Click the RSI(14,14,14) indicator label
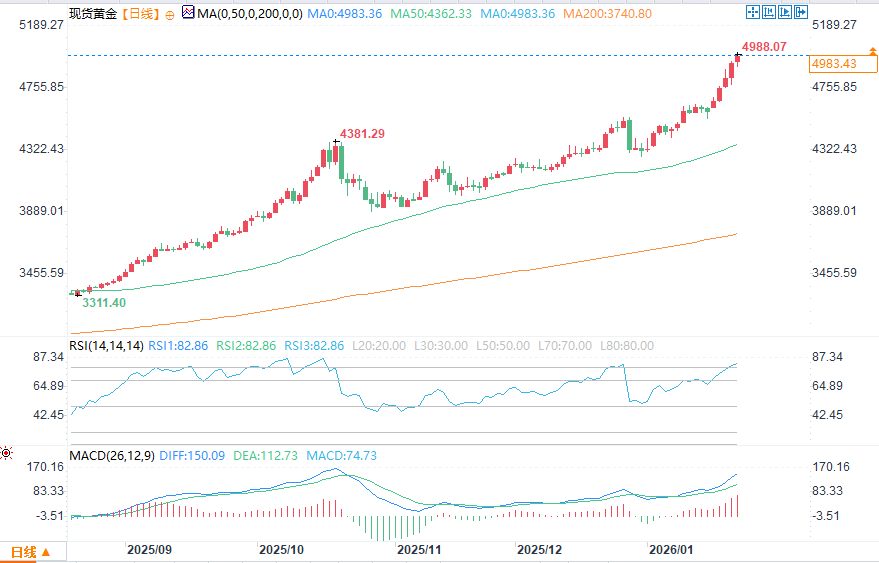Screen dimensions: 879x563 (107, 346)
